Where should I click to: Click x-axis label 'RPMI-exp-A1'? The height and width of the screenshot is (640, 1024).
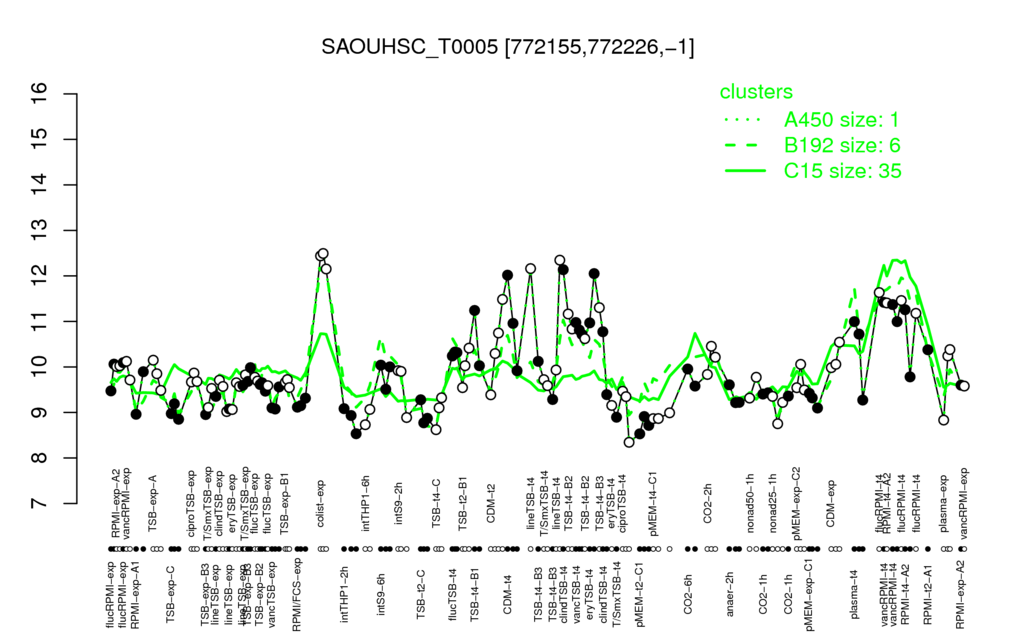[135, 596]
